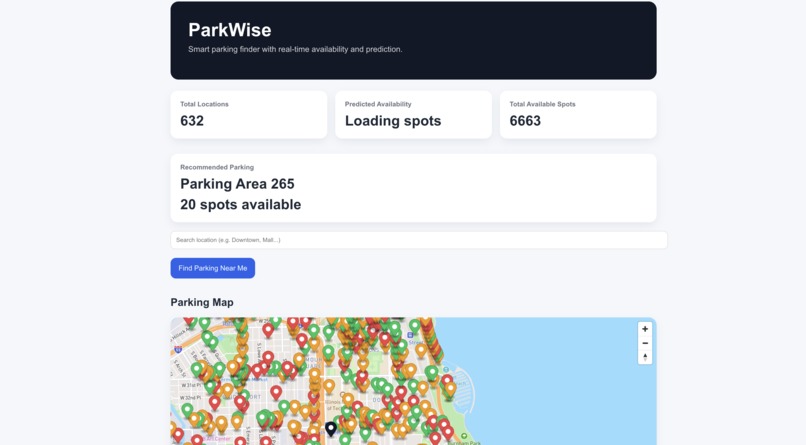Screen dimensions: 806x445
Task: Click 20 spots available text
Action: [x=241, y=205]
